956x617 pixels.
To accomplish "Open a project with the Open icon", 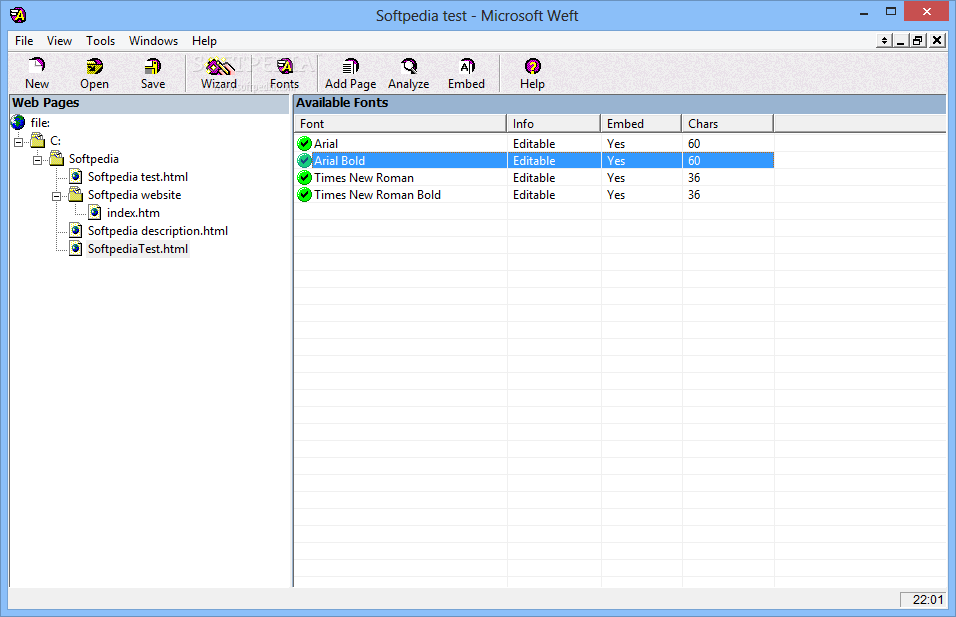I will 95,66.
